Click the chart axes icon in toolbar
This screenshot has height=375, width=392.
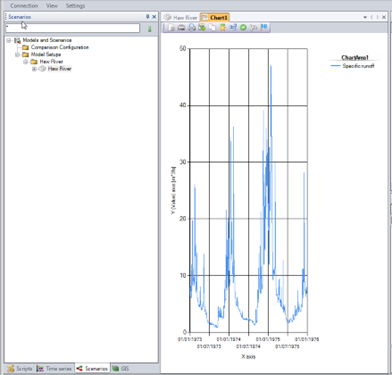[254, 27]
